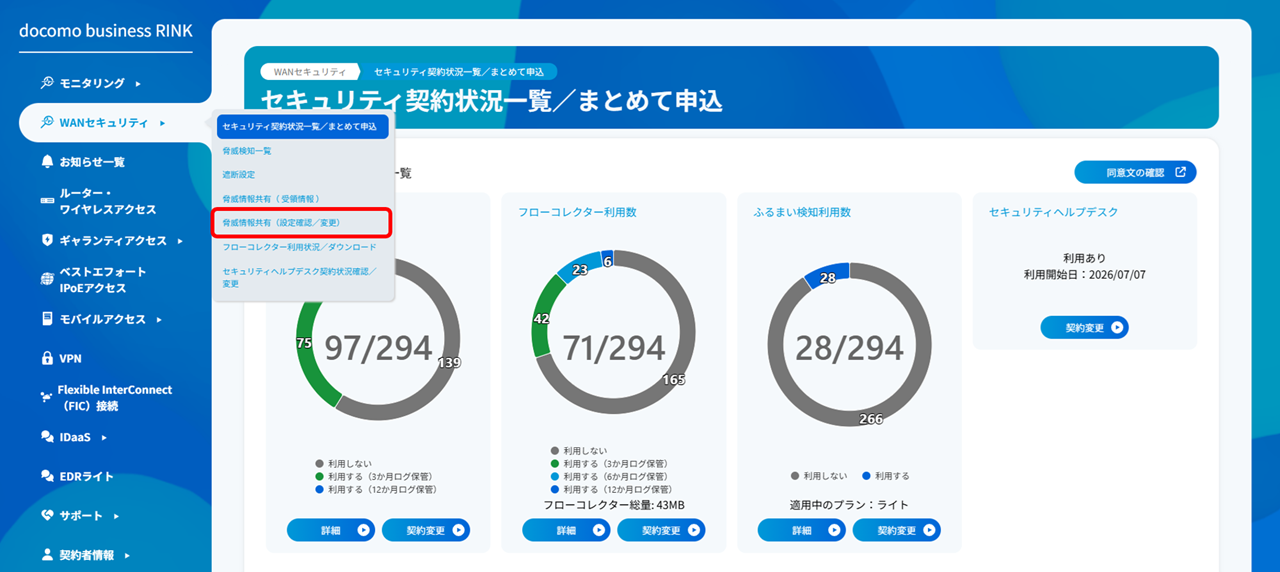Expand the ギャランティアクセス submenu arrow
The height and width of the screenshot is (572, 1280).
(x=180, y=241)
